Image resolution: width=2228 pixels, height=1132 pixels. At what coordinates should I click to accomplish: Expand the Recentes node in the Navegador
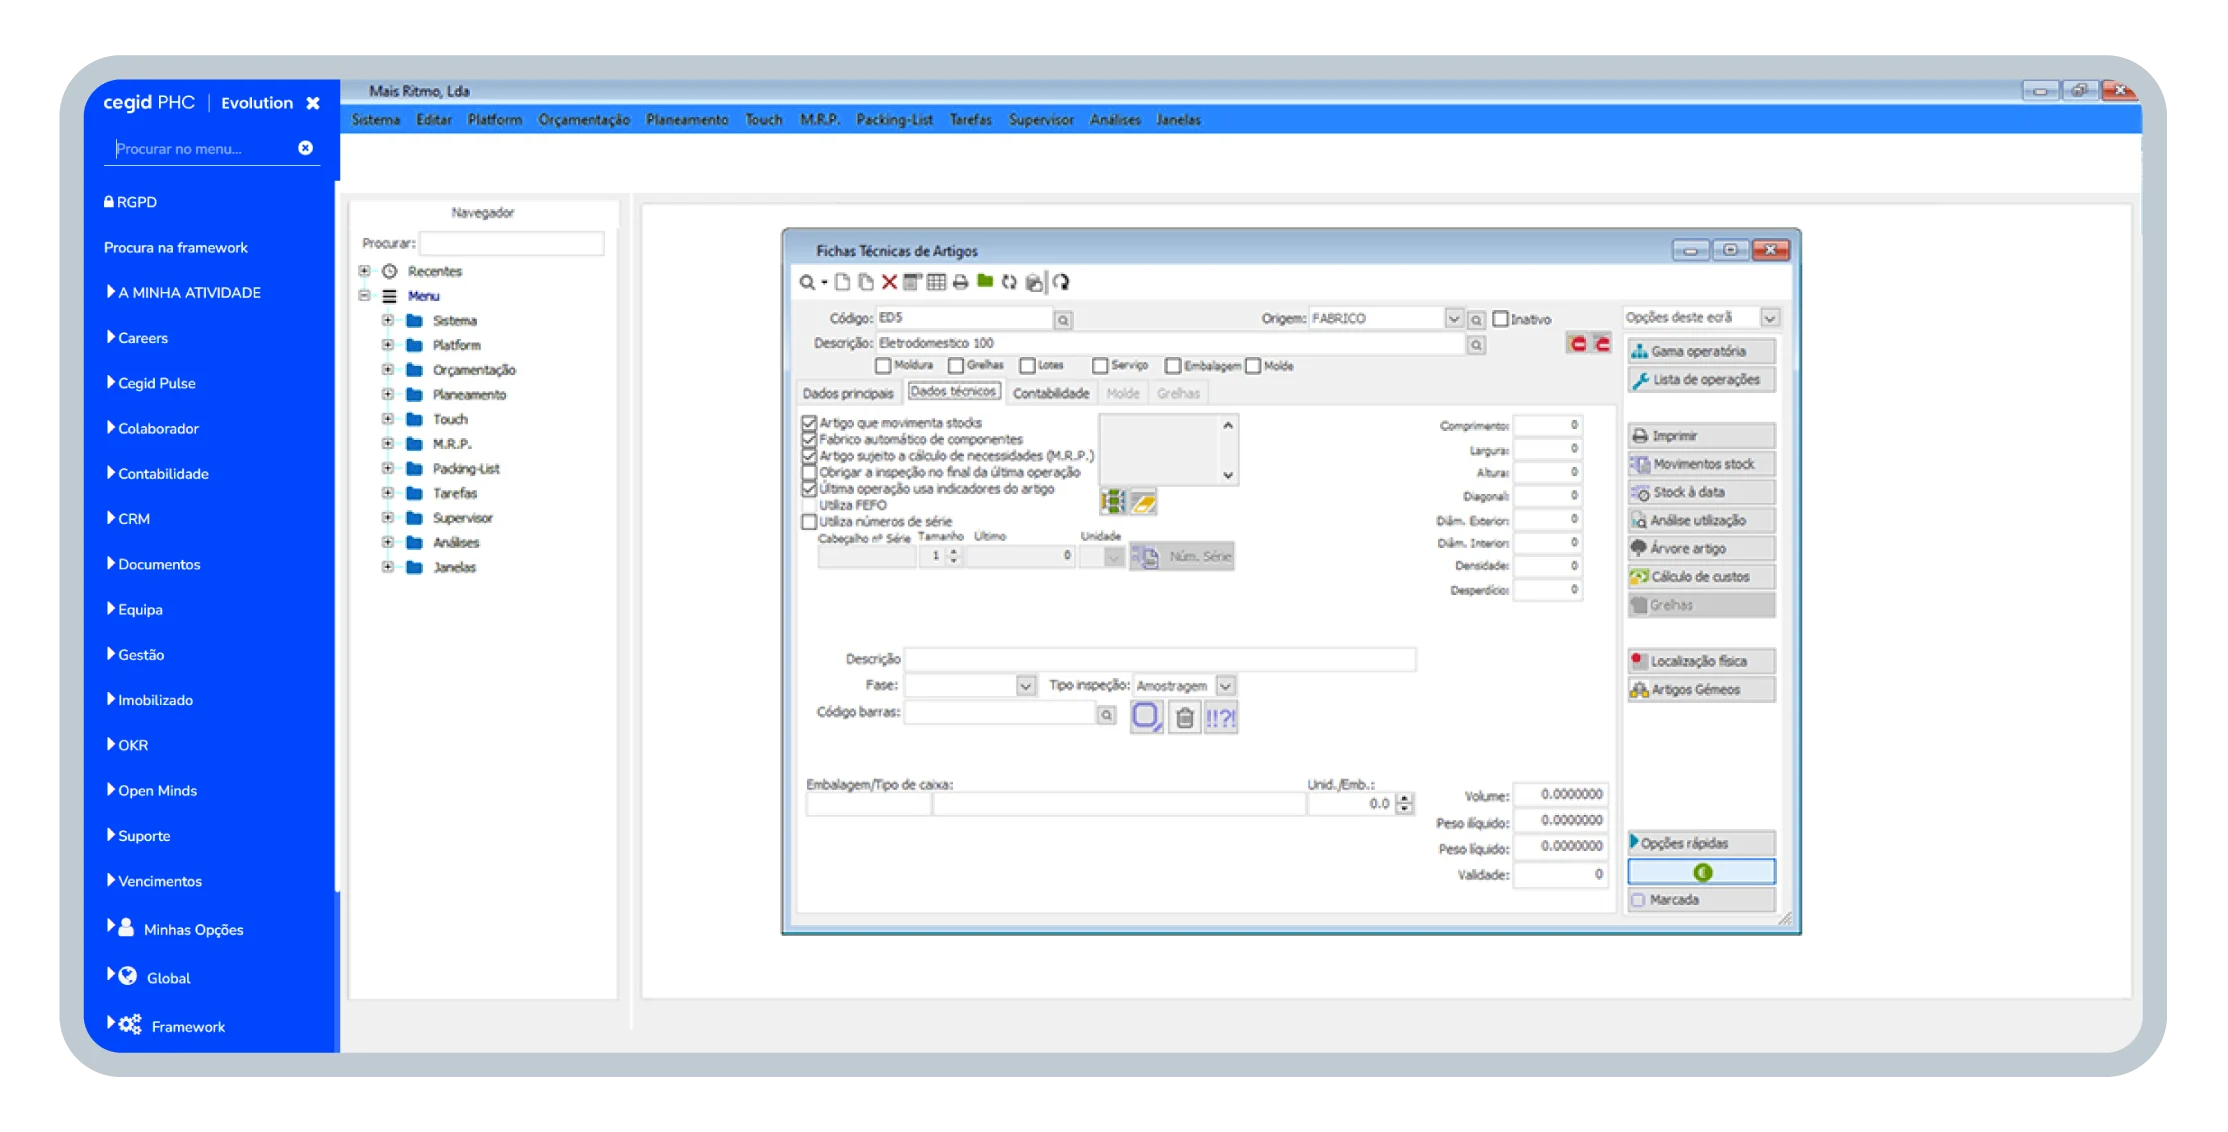click(x=365, y=271)
